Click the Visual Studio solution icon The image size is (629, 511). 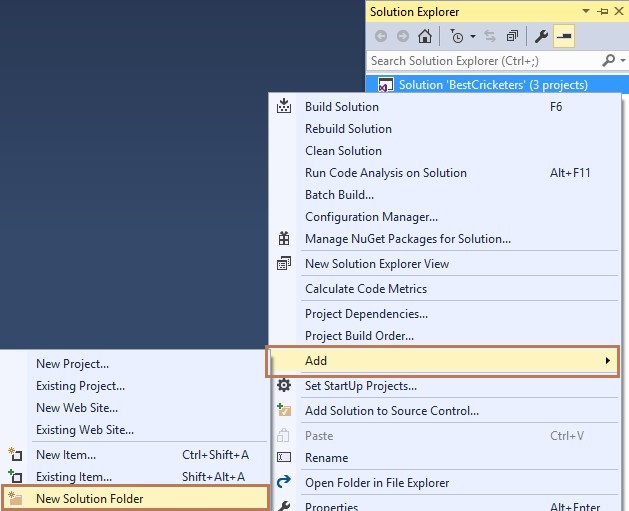386,85
